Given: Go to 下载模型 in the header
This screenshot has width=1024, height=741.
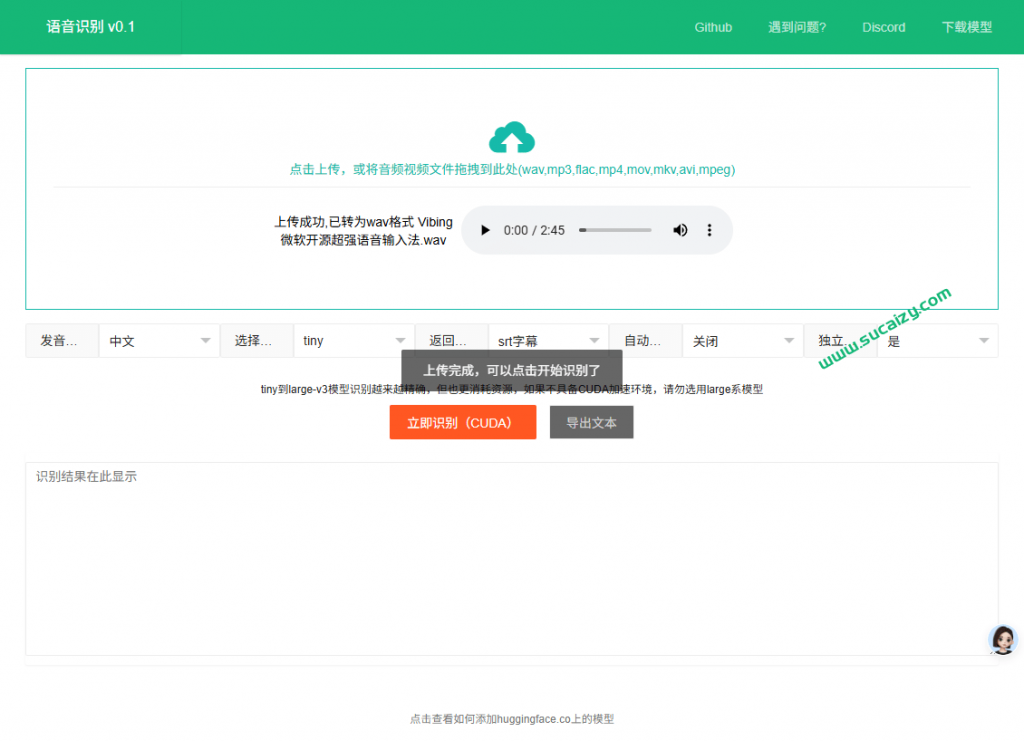Looking at the screenshot, I should 966,27.
